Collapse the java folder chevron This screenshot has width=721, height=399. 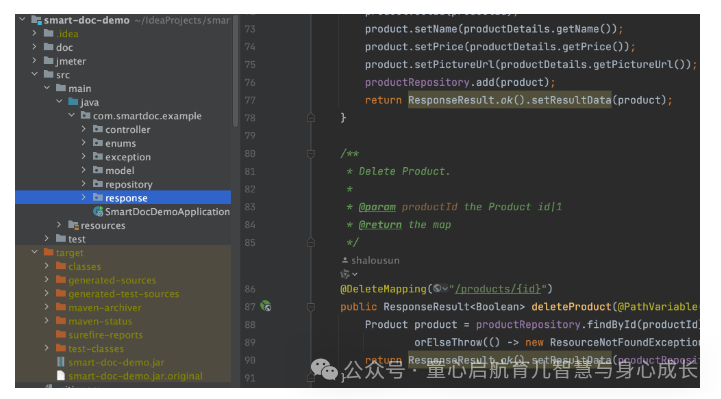(59, 102)
